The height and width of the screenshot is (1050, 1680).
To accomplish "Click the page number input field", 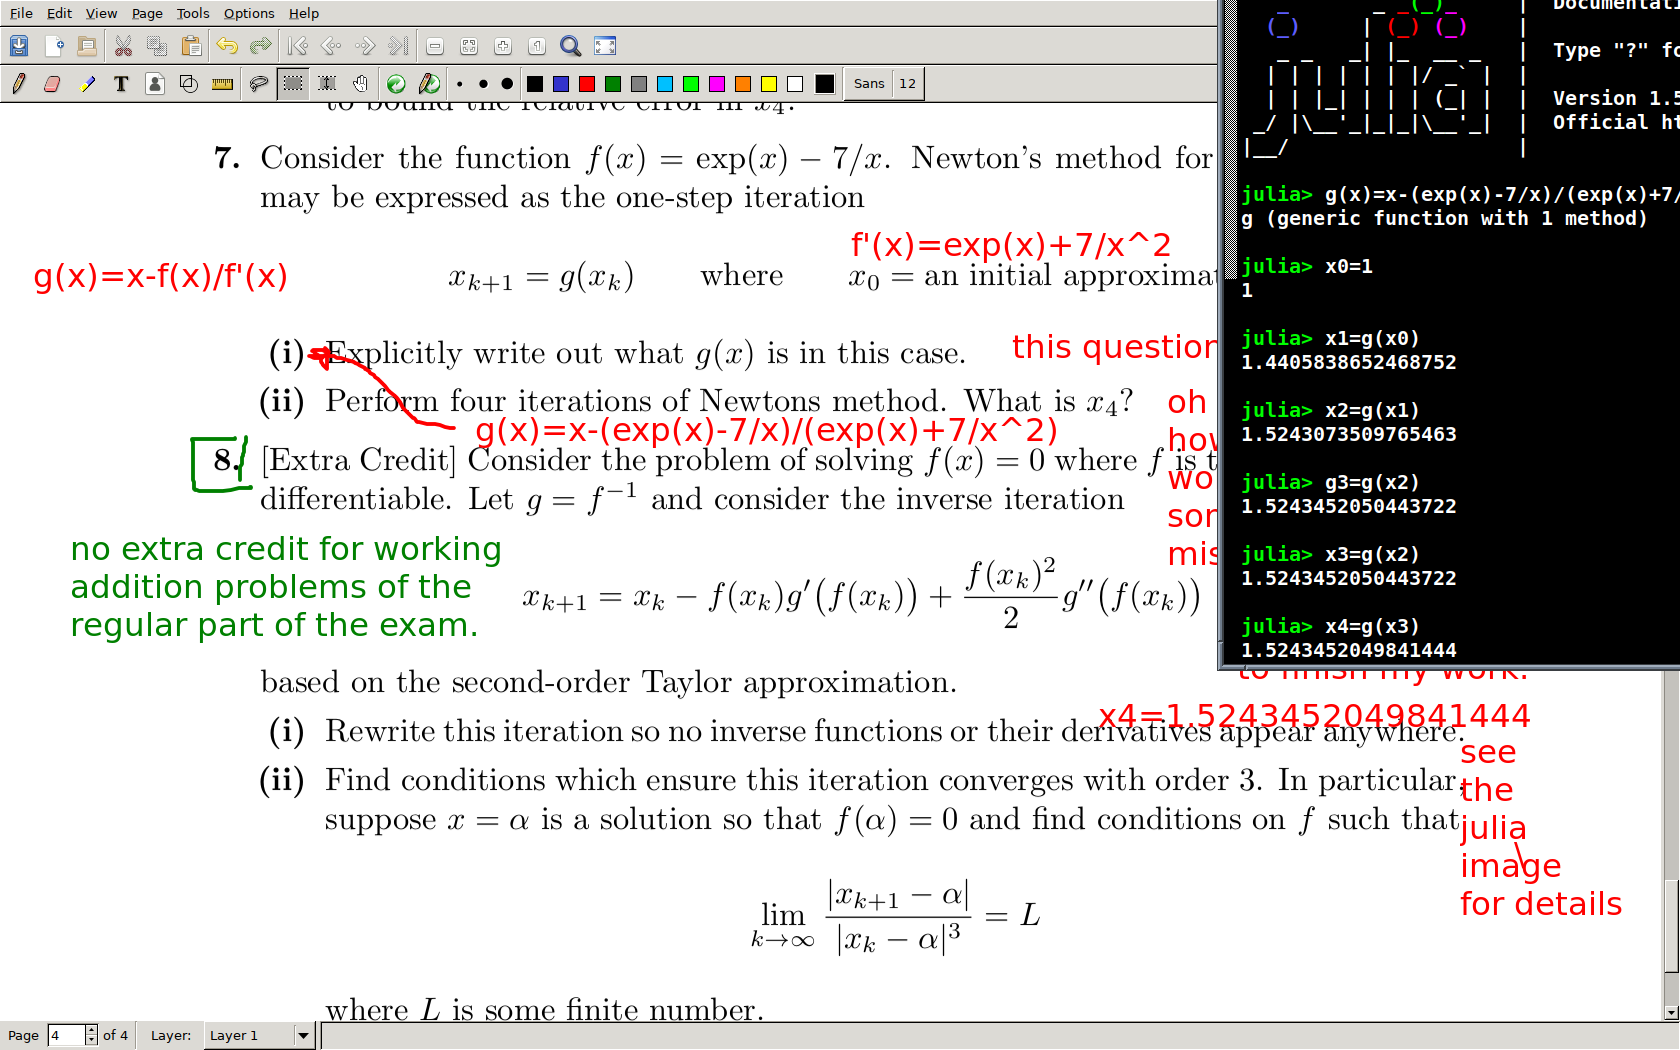I will 66,1035.
